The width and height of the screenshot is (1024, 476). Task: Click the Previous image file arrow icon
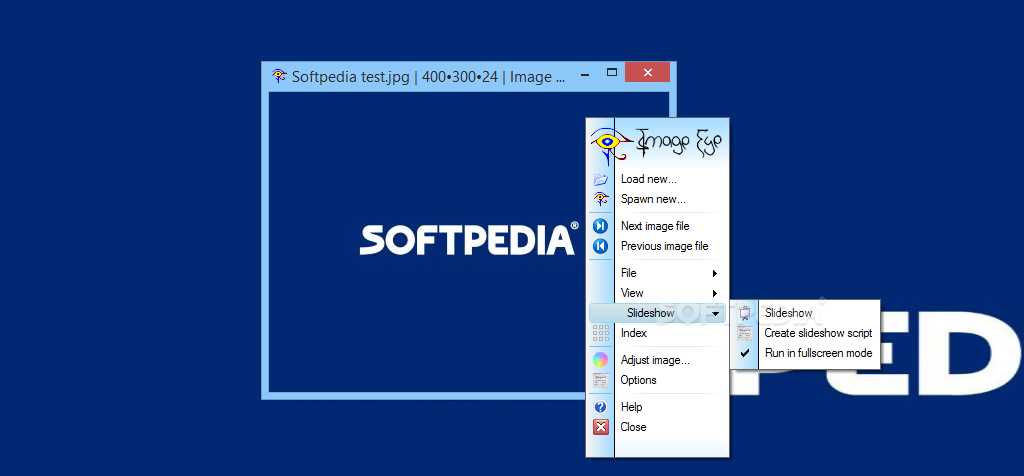pos(600,246)
